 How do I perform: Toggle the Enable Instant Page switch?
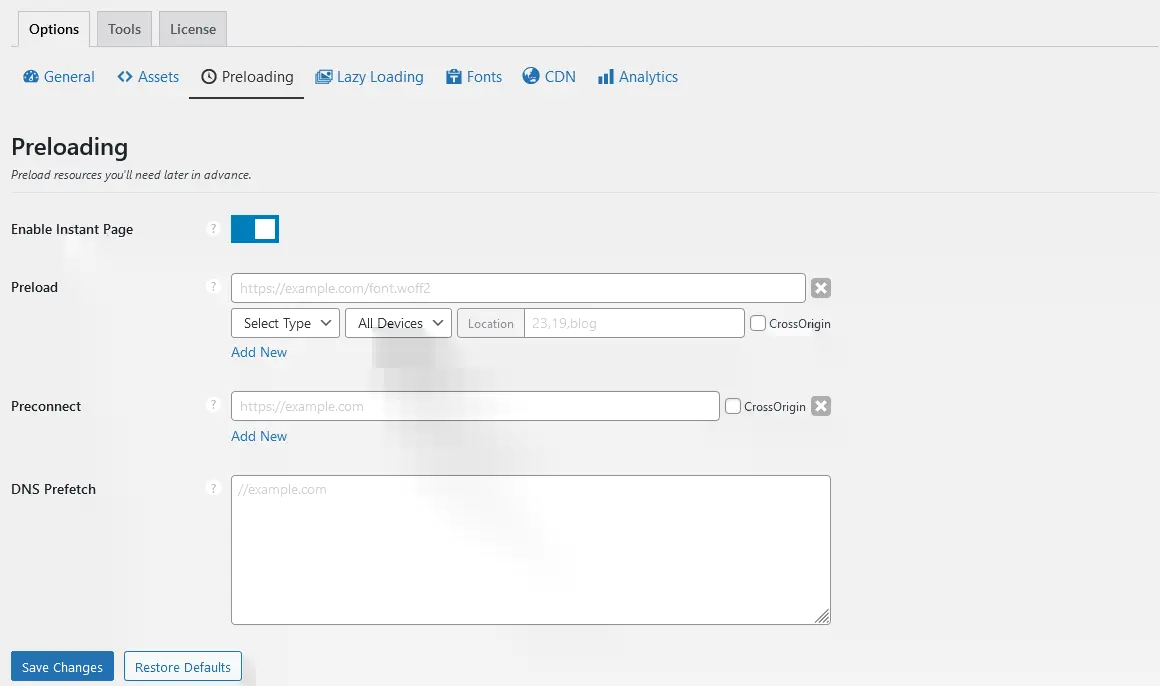point(255,229)
